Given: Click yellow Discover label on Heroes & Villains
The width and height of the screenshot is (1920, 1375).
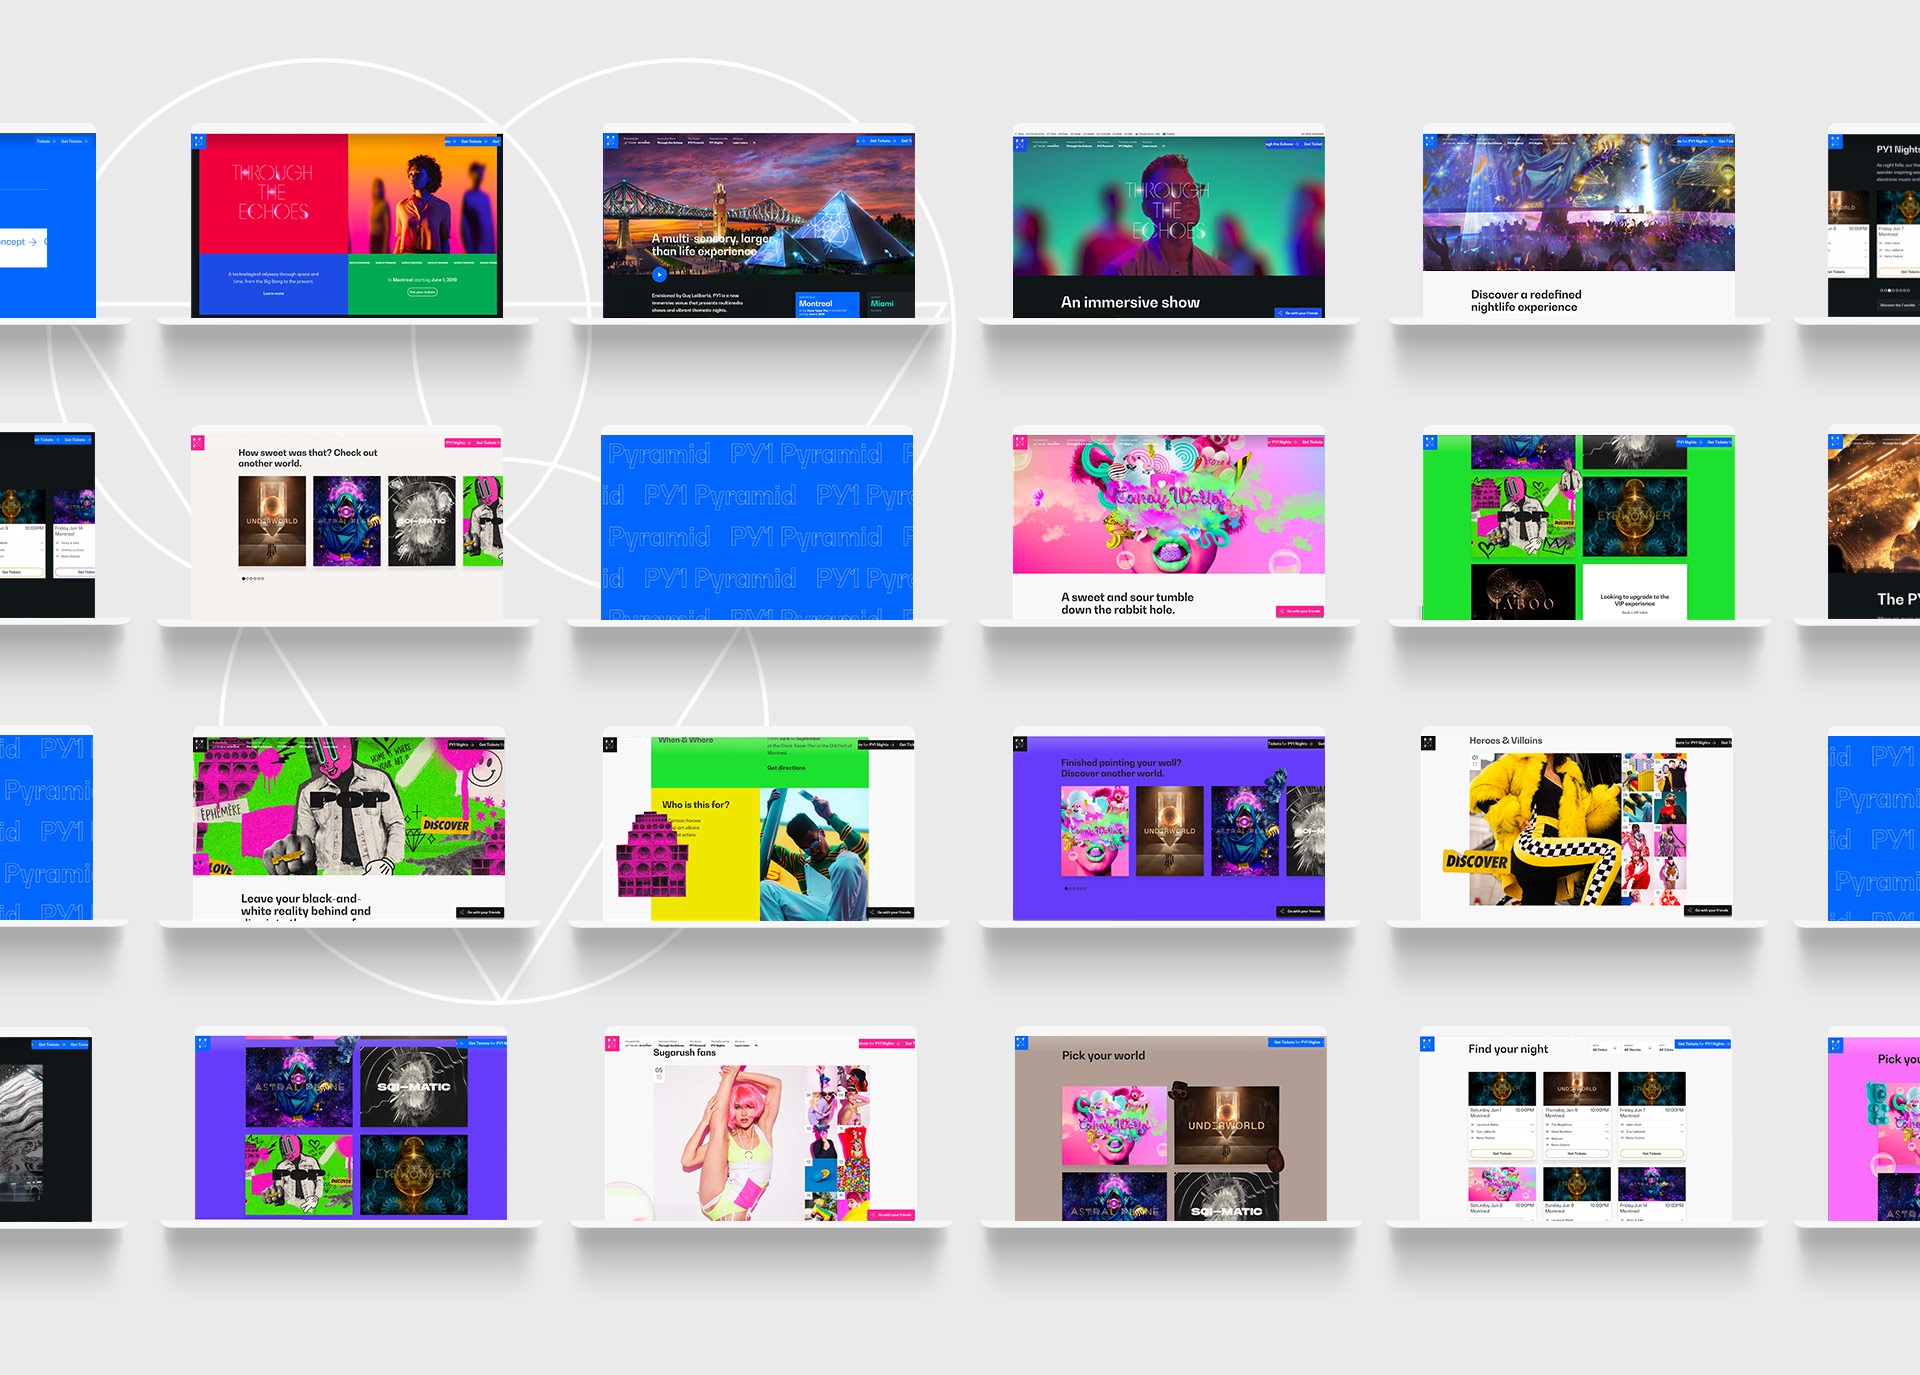Looking at the screenshot, I should coord(1476,861).
